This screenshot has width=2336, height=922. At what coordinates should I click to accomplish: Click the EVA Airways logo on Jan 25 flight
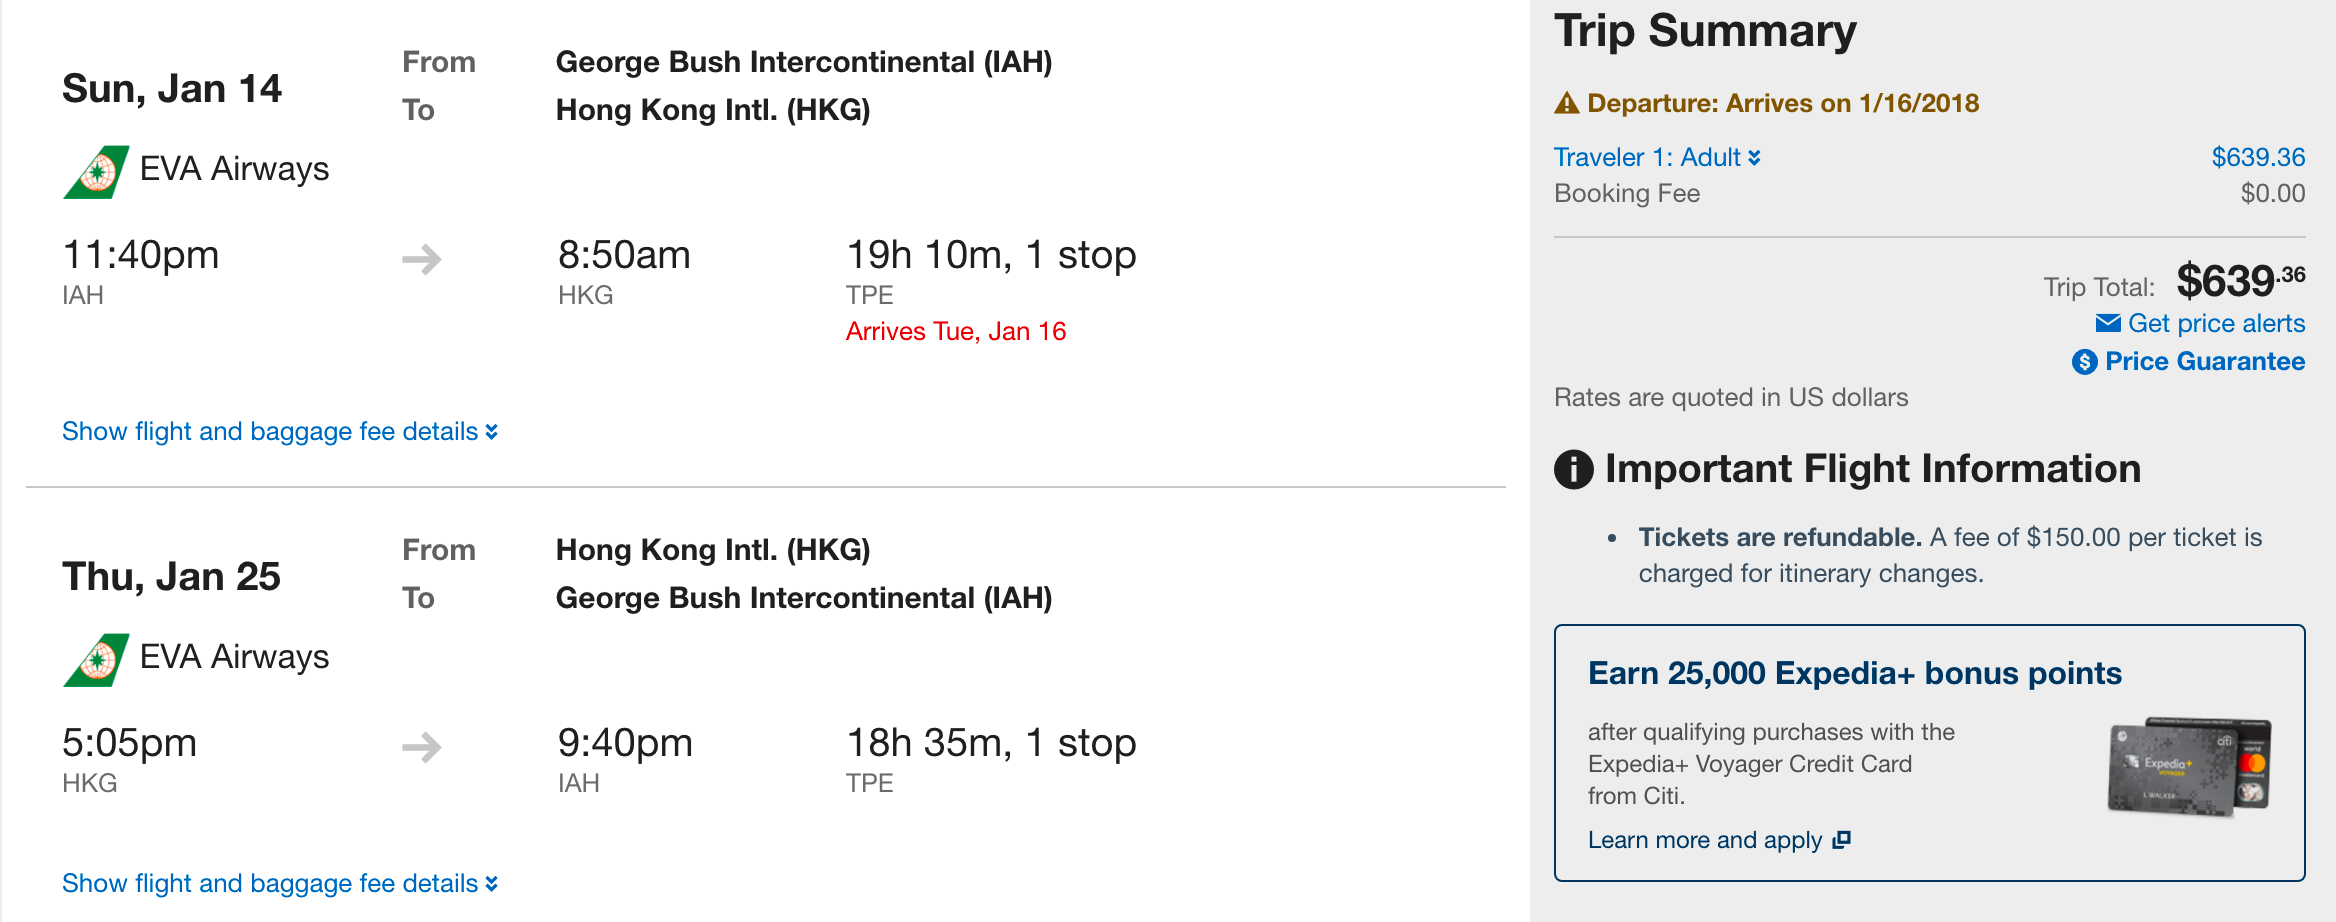96,660
